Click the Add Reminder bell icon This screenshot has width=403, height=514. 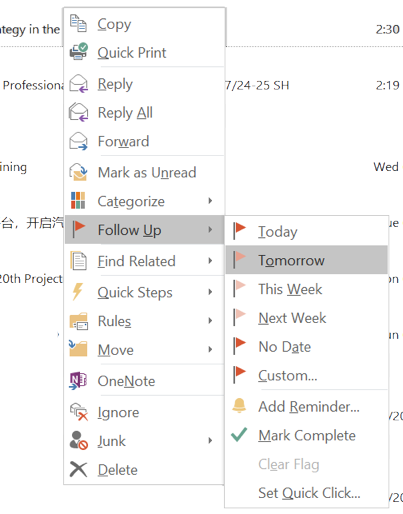tap(239, 406)
